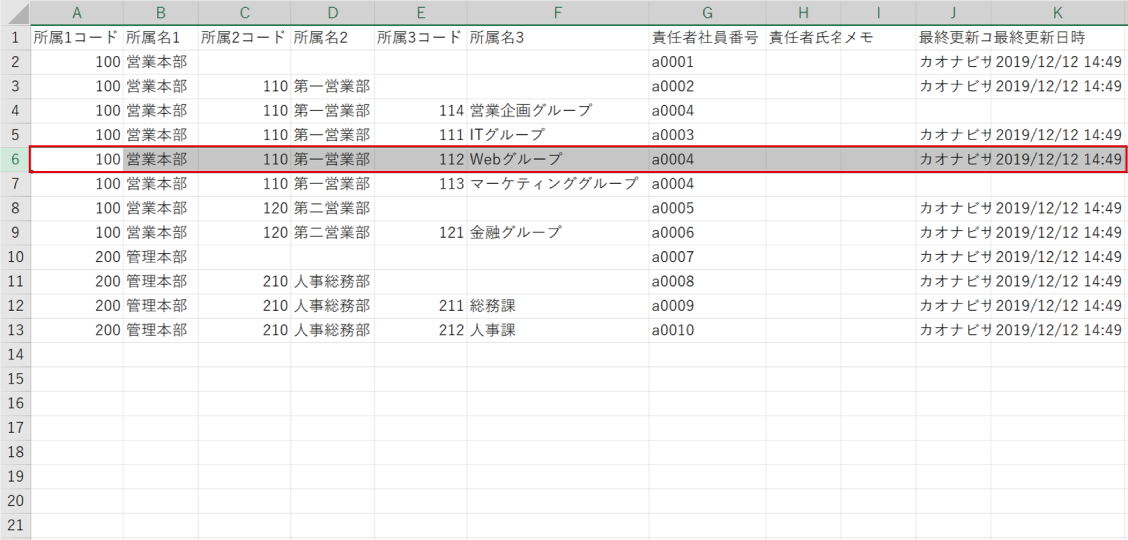Select the Webグループ cell
Screen dimensions: 1128x540
(557, 159)
